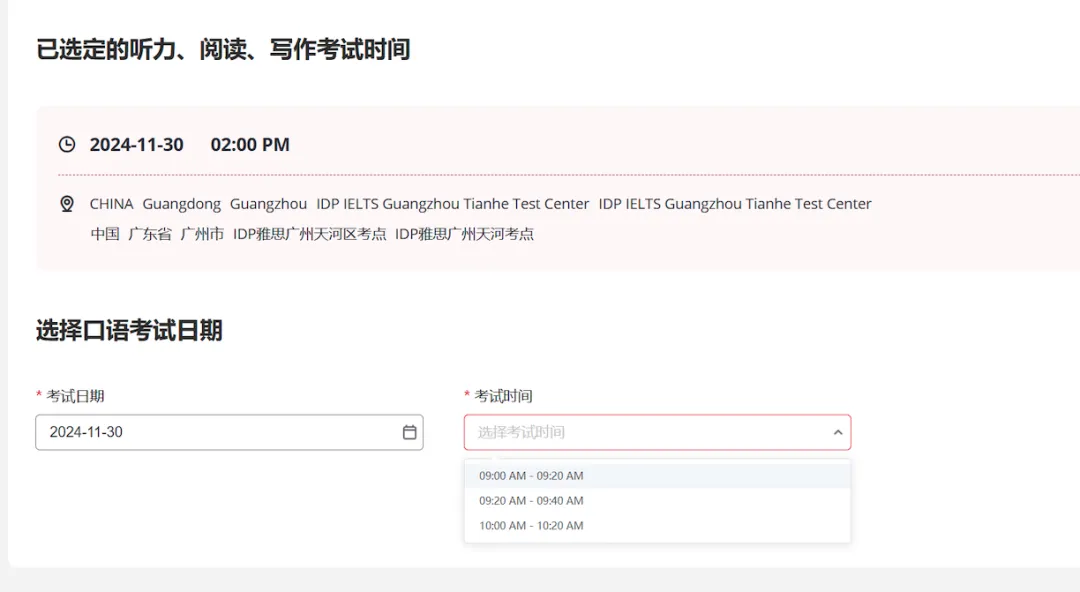Click the location pin icon
Viewport: 1080px width, 592px height.
(67, 204)
